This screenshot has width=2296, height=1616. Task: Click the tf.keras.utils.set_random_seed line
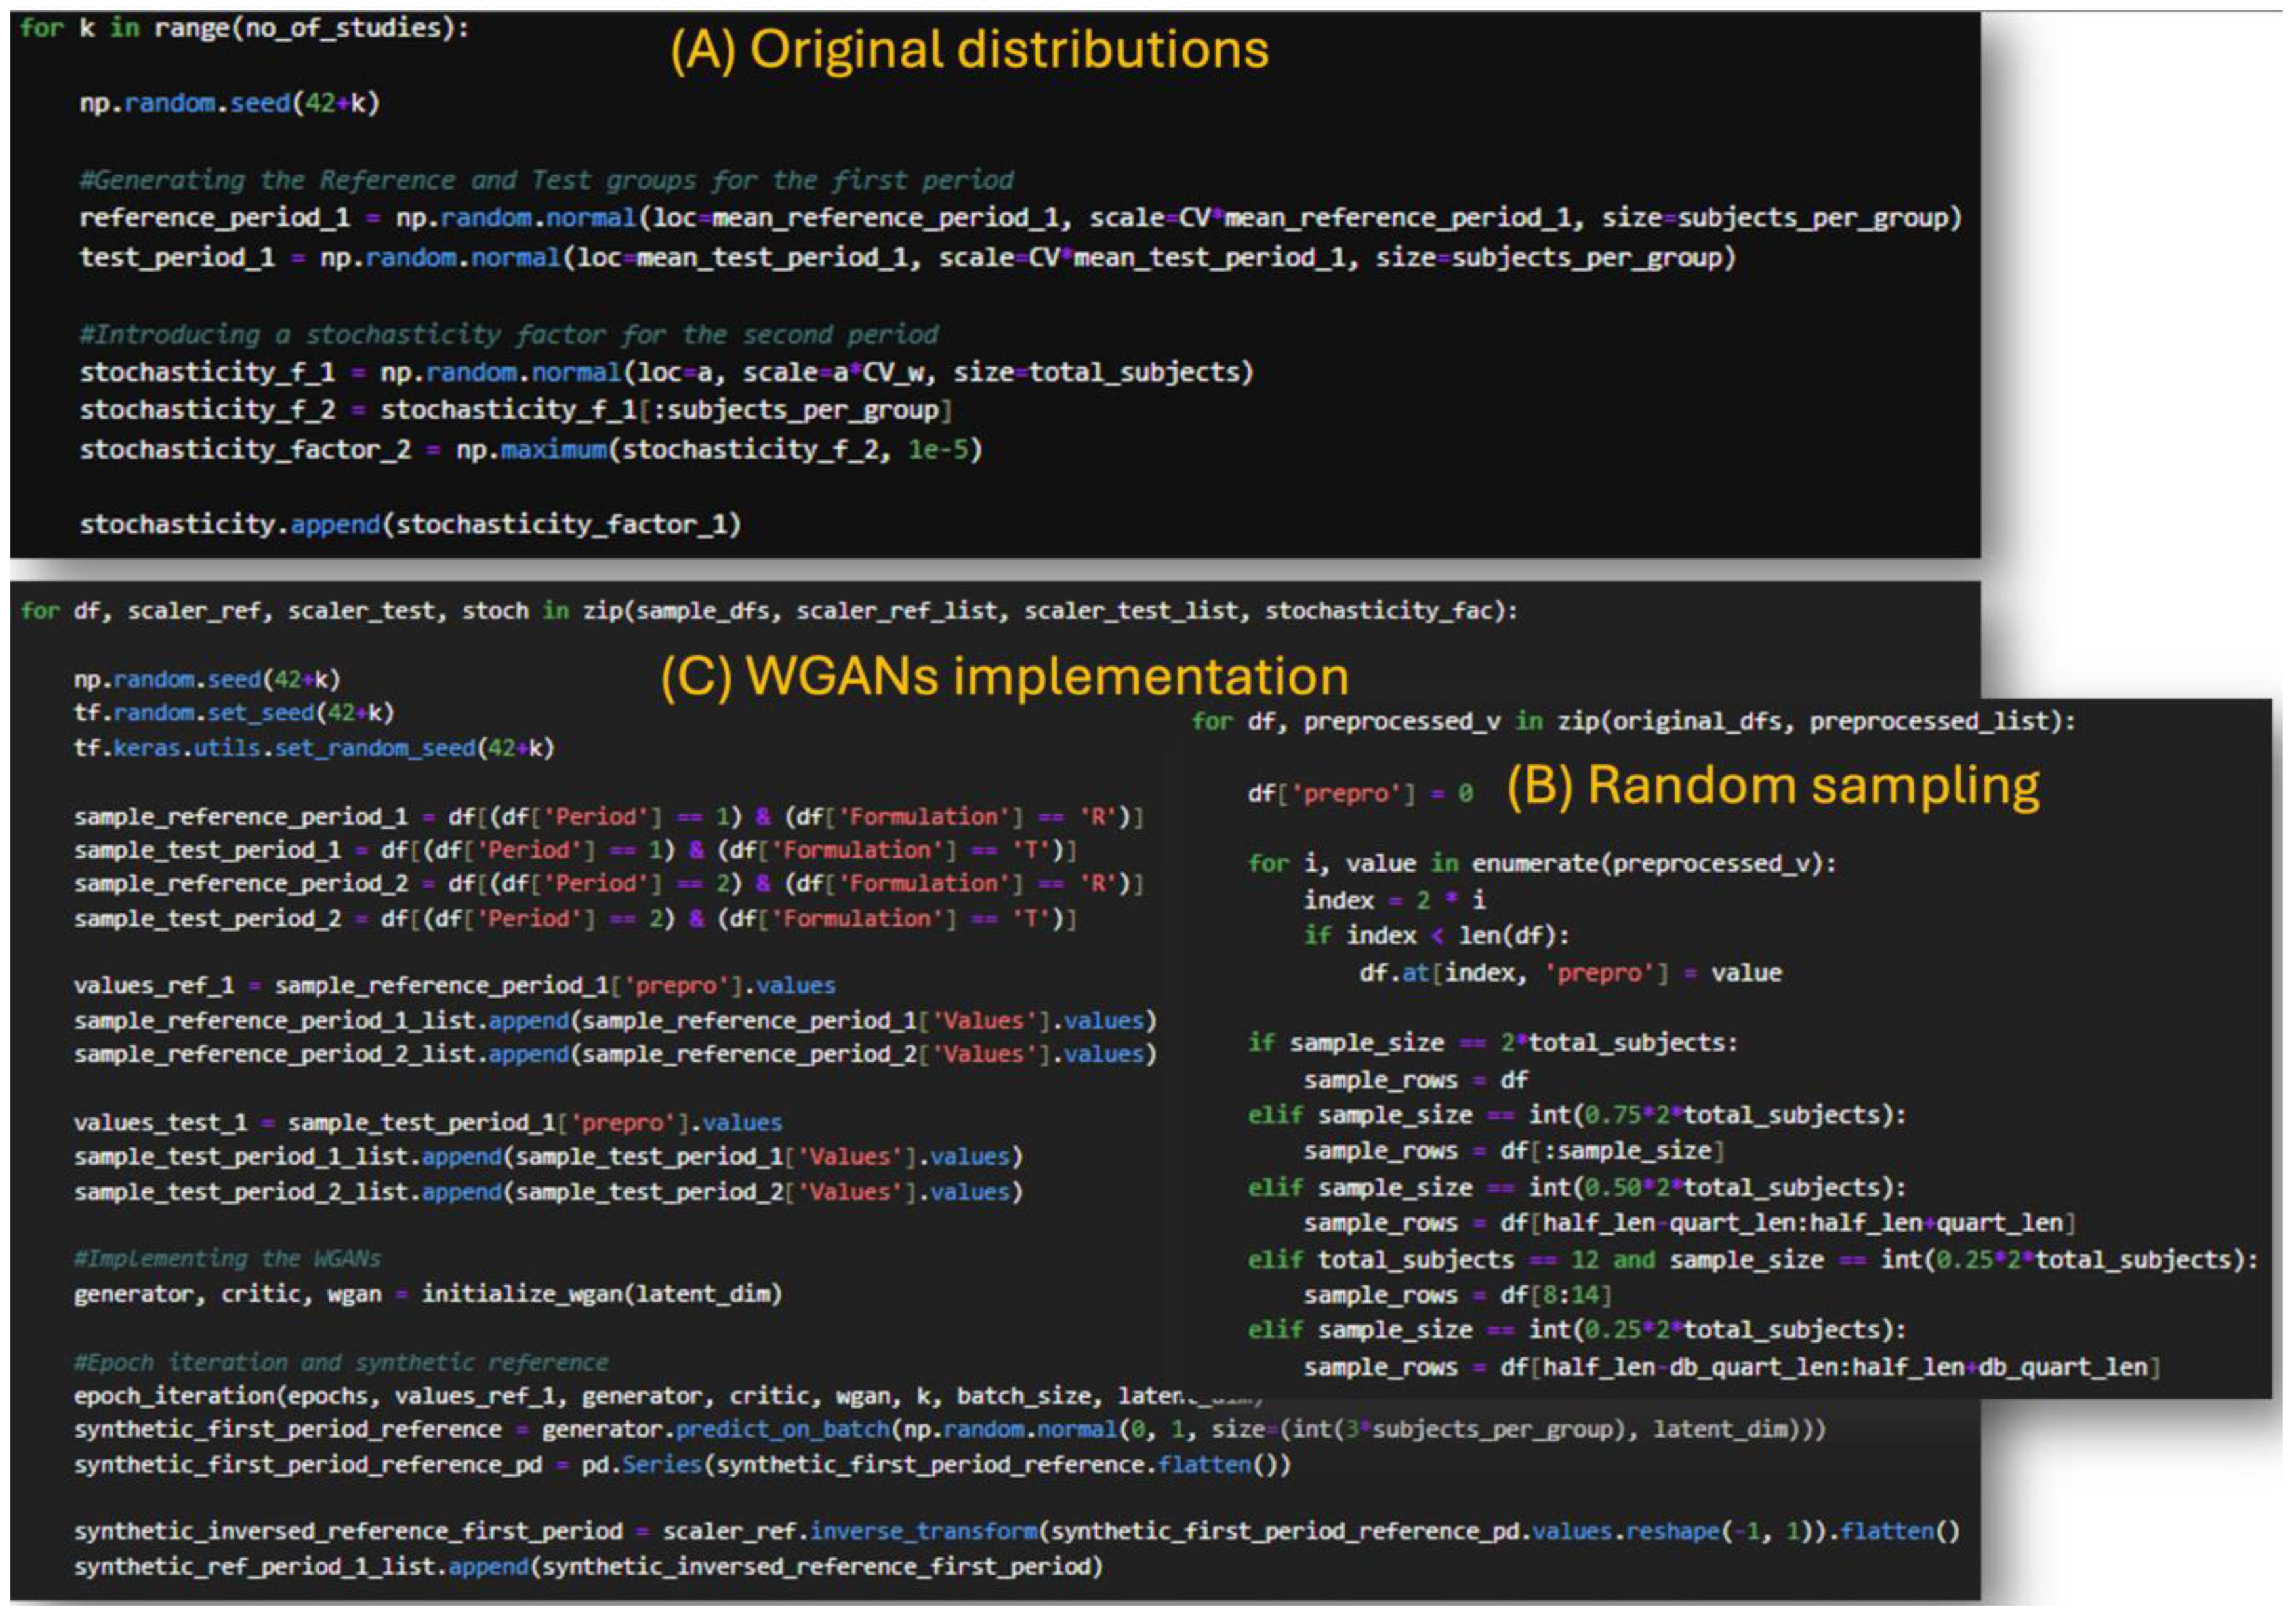(x=313, y=748)
